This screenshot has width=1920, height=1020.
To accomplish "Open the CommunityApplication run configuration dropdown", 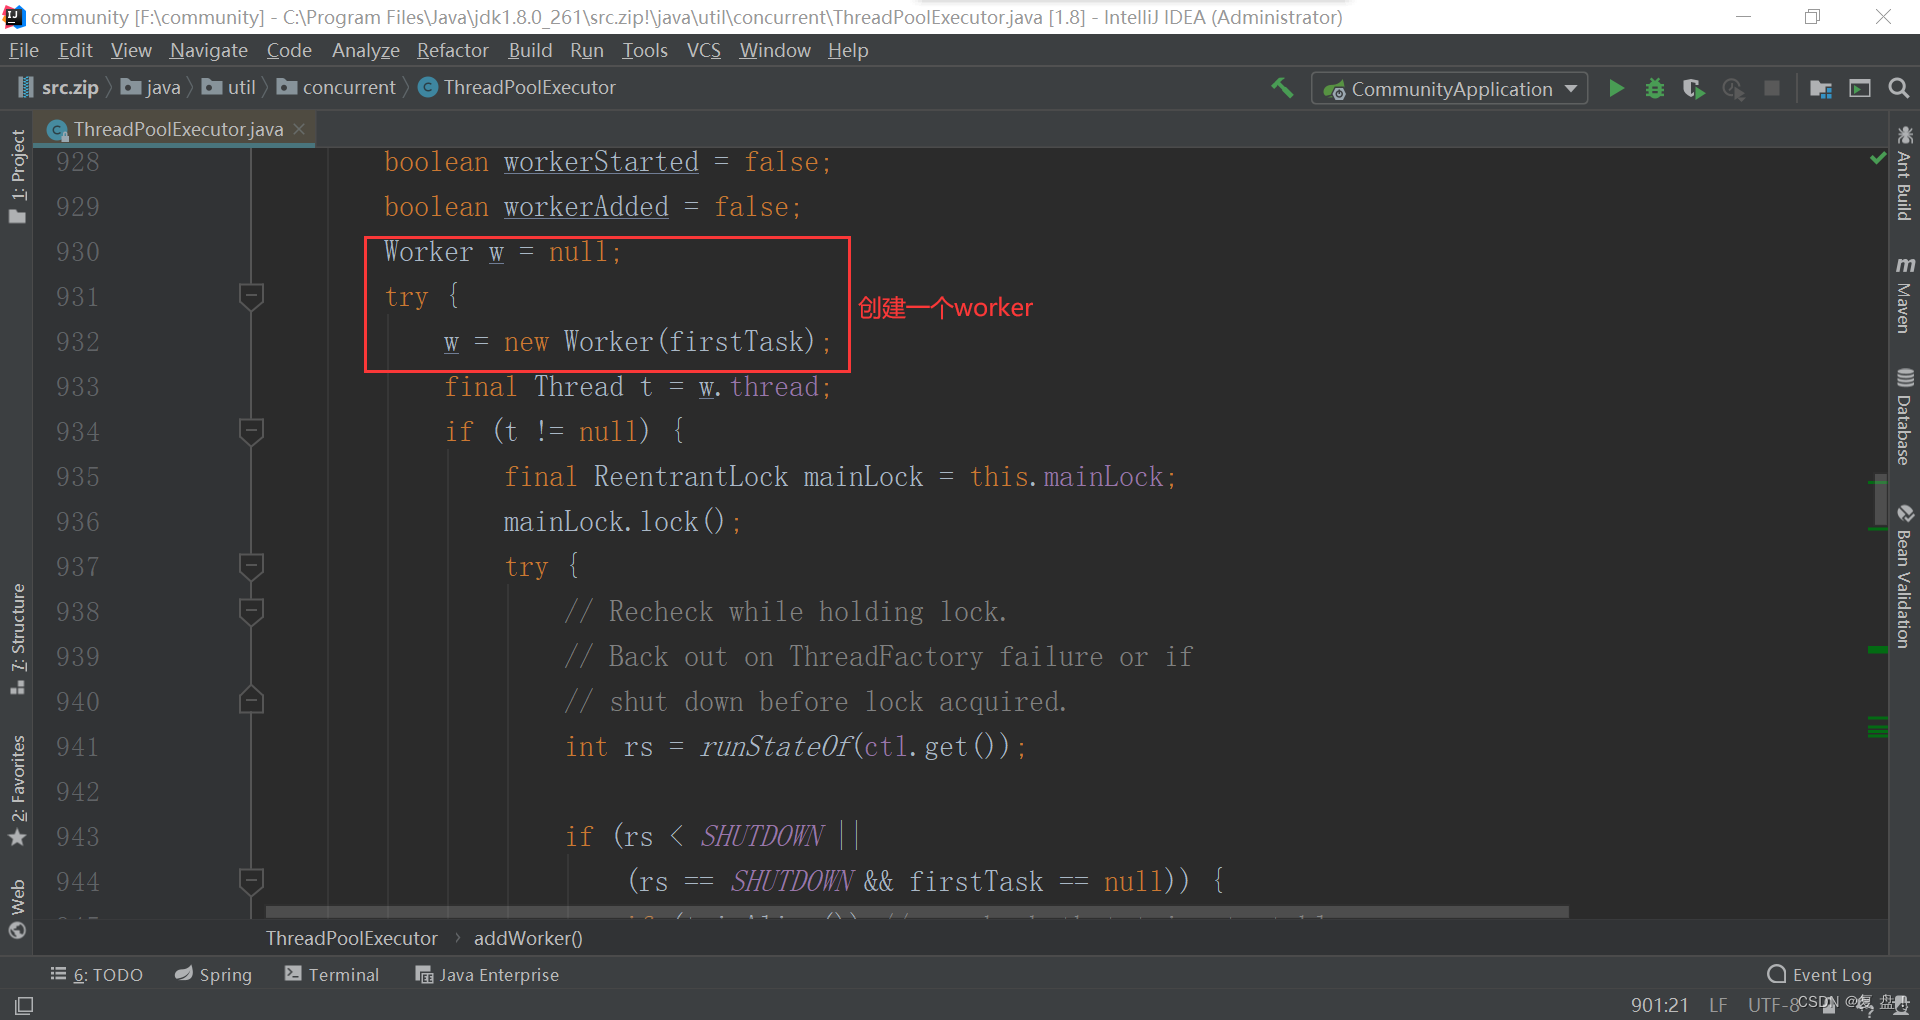I will pos(1449,89).
